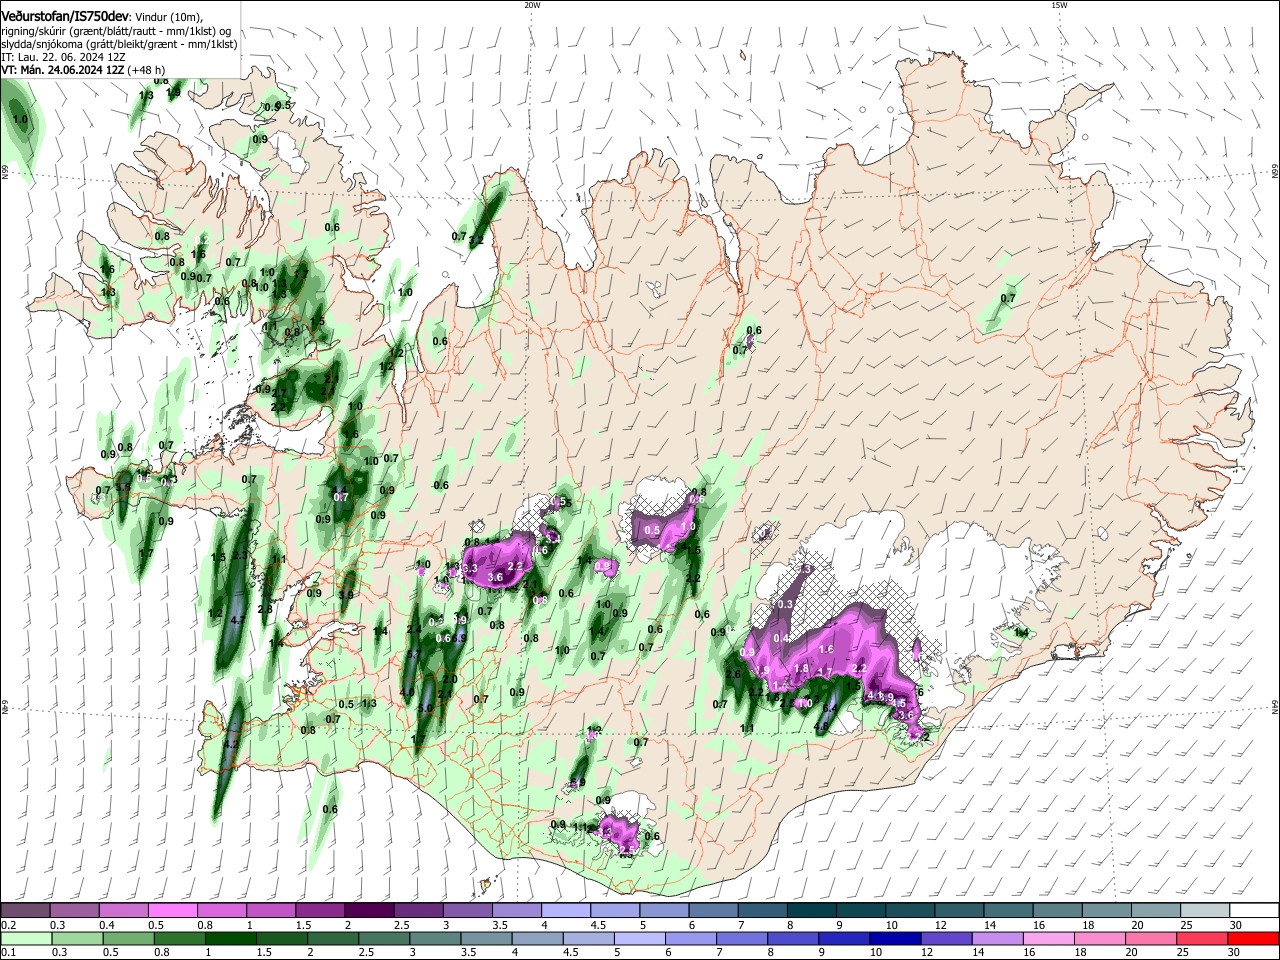This screenshot has width=1280, height=960.
Task: Click the '15W' longitude label
Action: click(1059, 5)
